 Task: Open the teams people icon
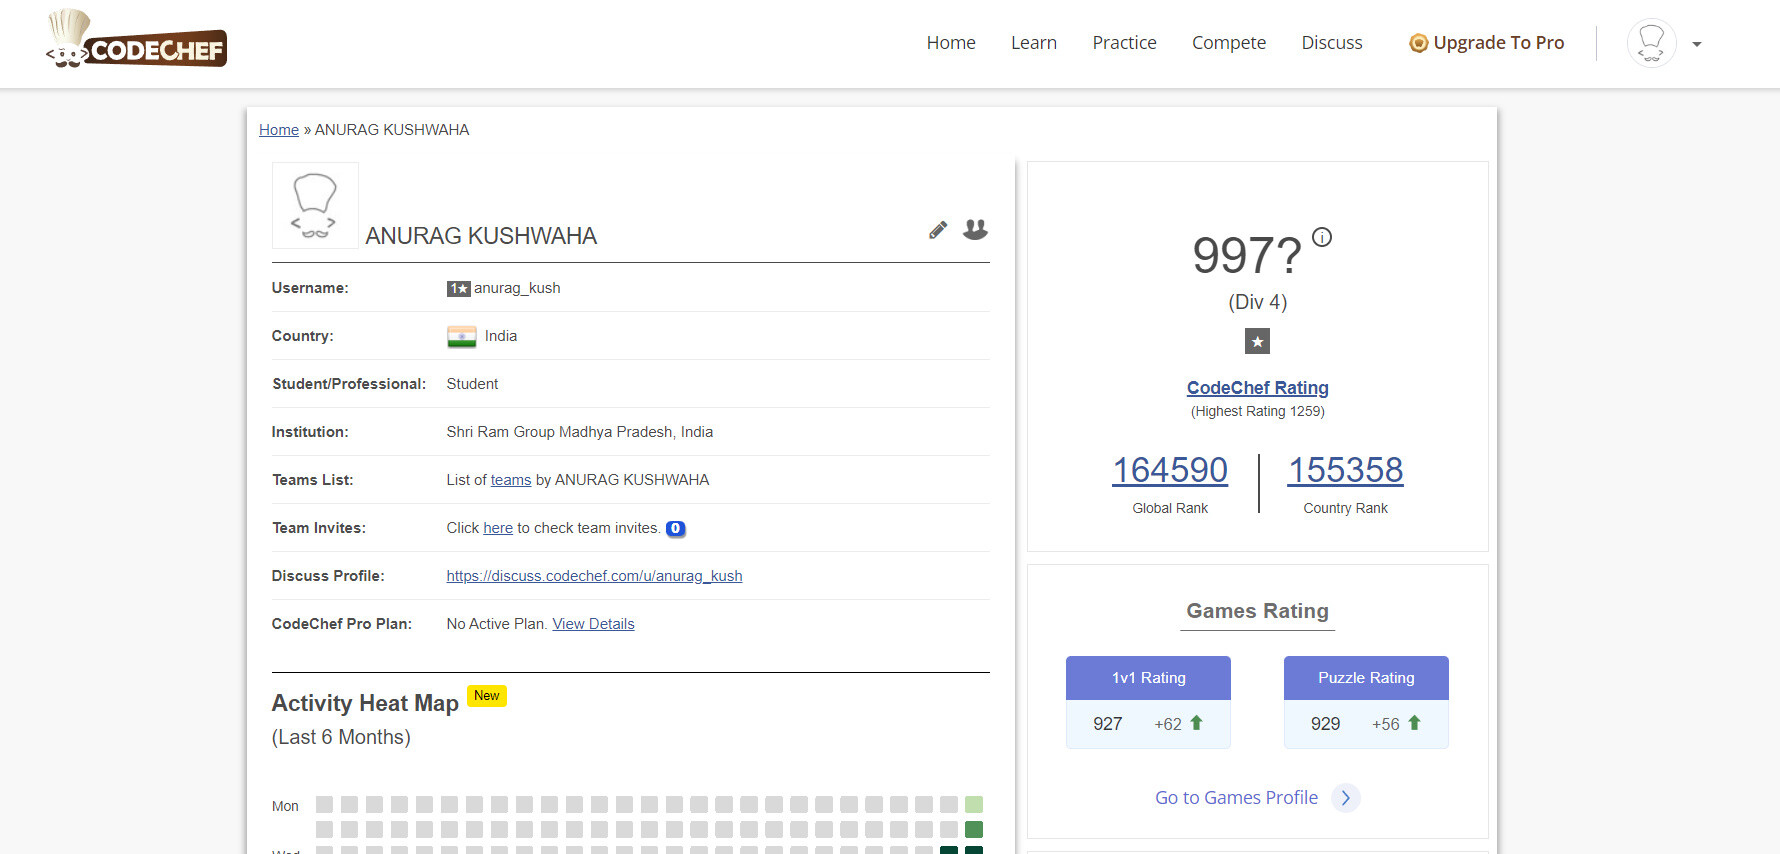[x=975, y=230]
